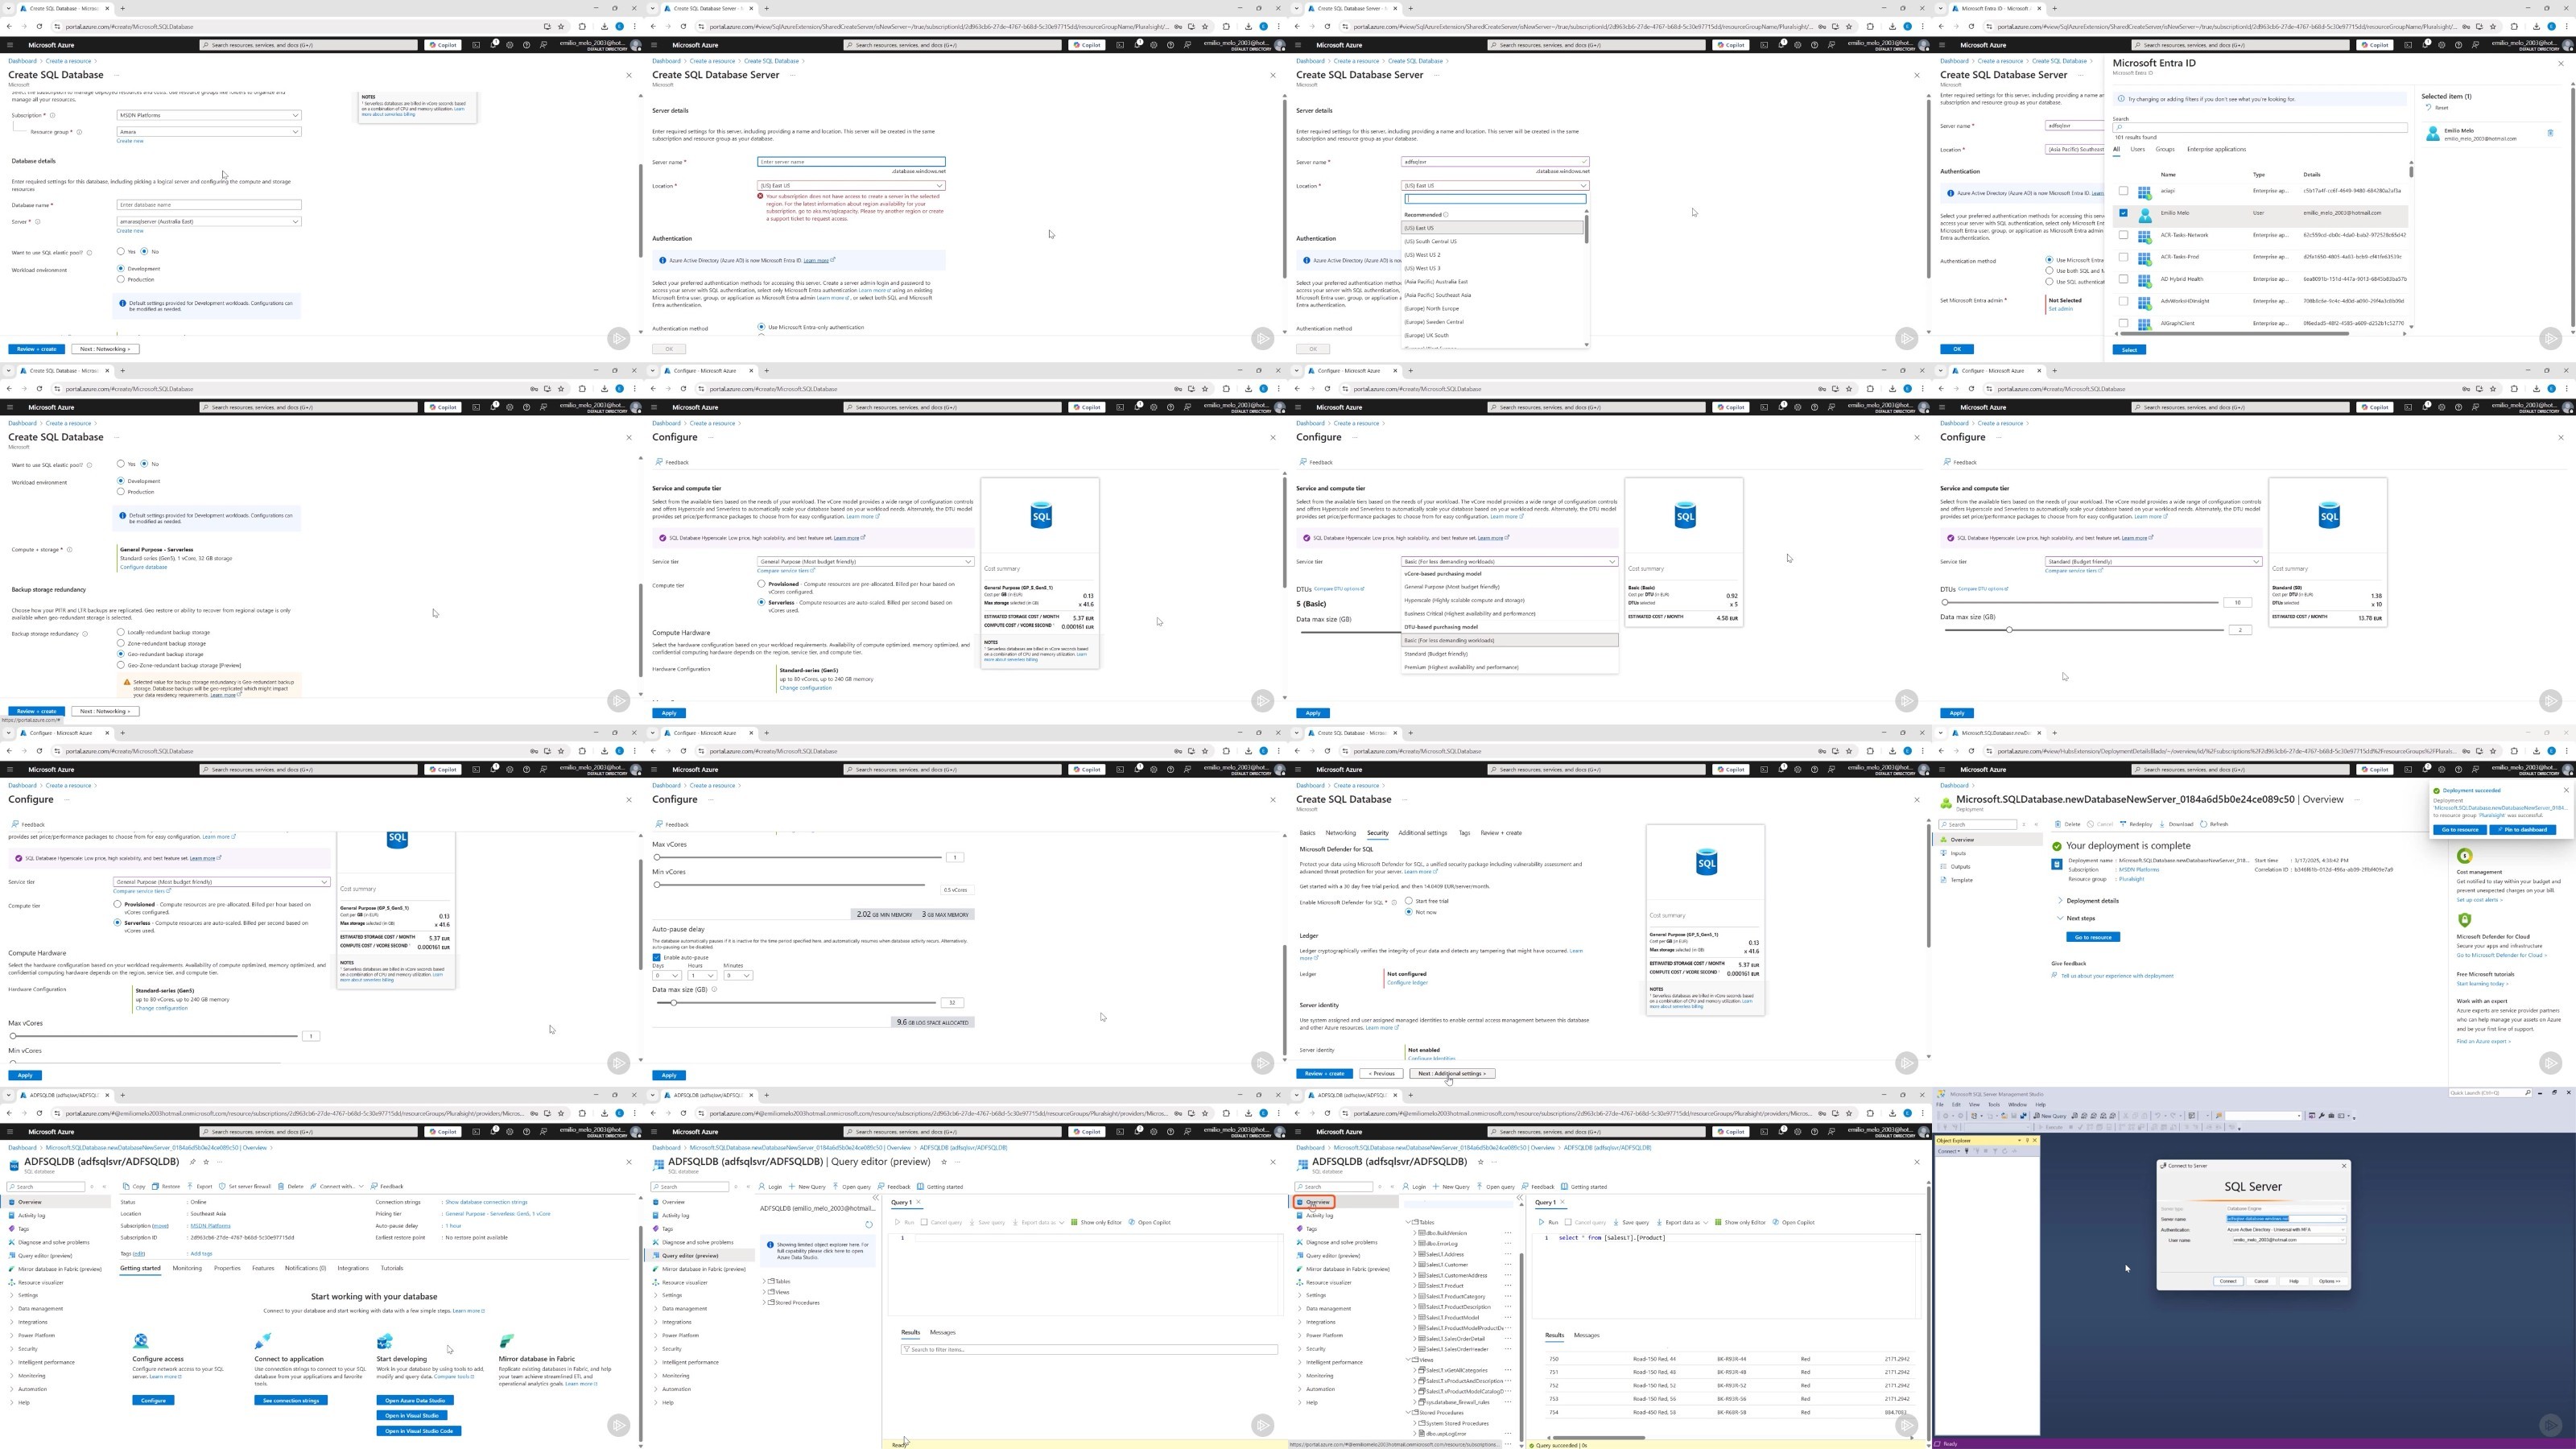Click Redeploy in the deployment toolbar
Viewport: 2576px width, 1449px height.
[2136, 824]
